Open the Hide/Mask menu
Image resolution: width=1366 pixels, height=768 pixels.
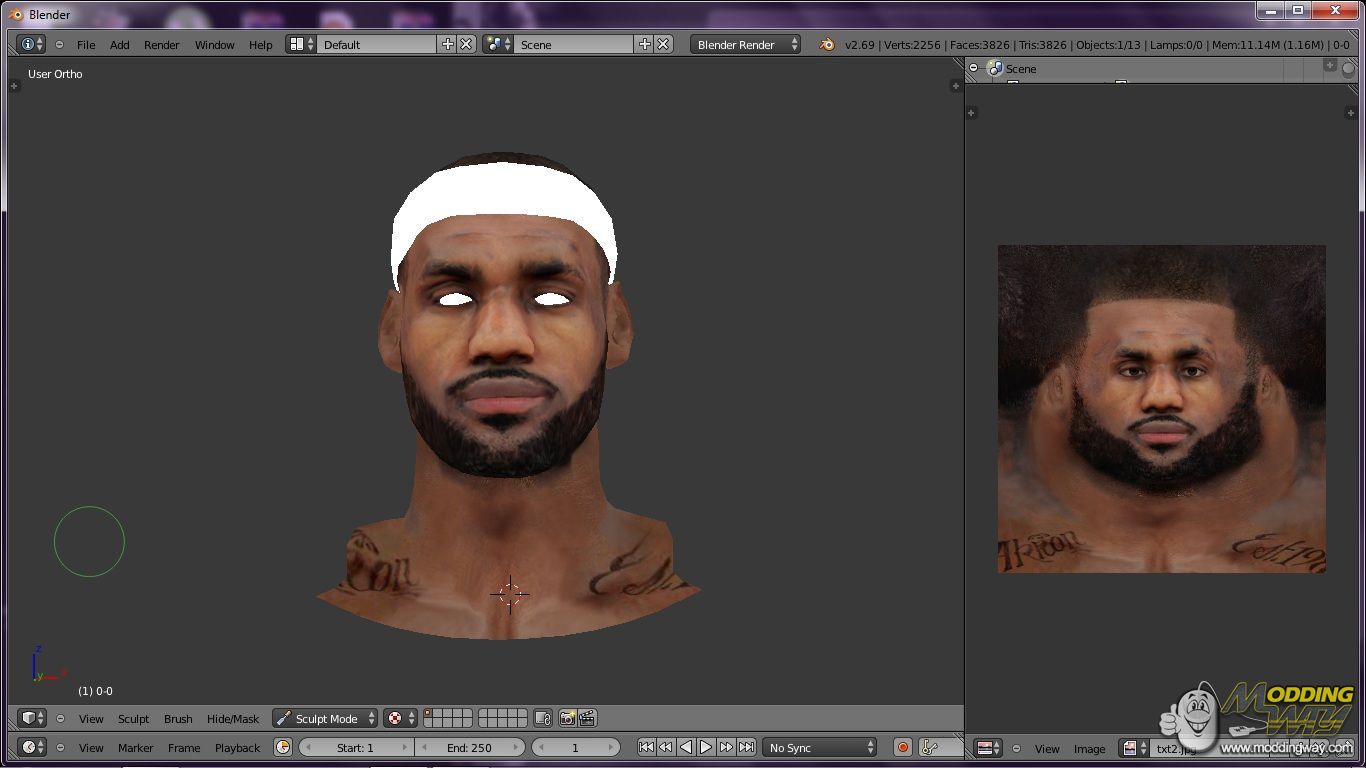(232, 718)
